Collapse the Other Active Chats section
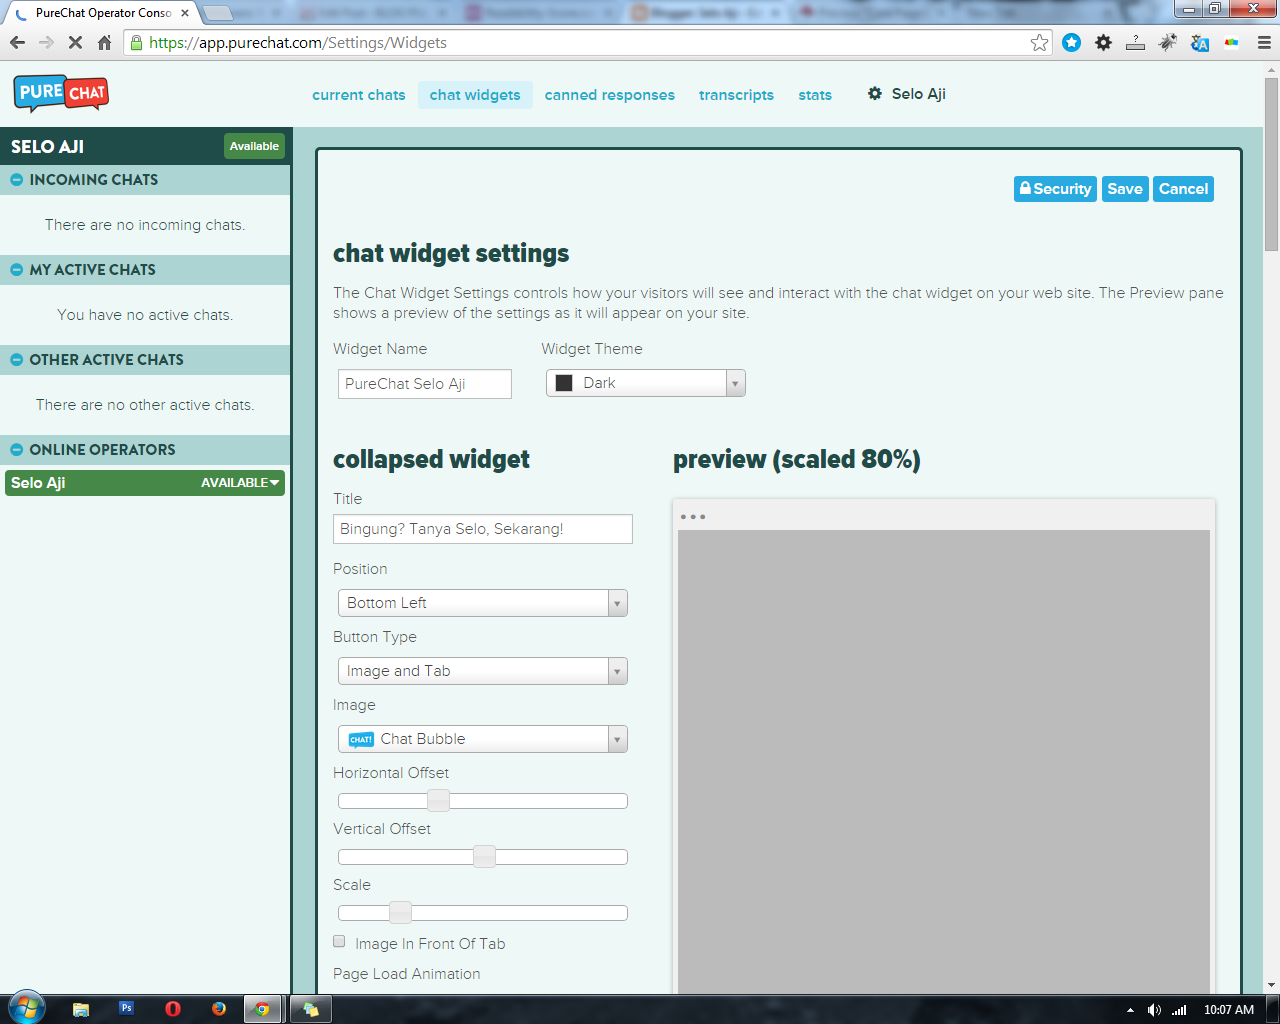Viewport: 1280px width, 1024px height. [x=16, y=360]
